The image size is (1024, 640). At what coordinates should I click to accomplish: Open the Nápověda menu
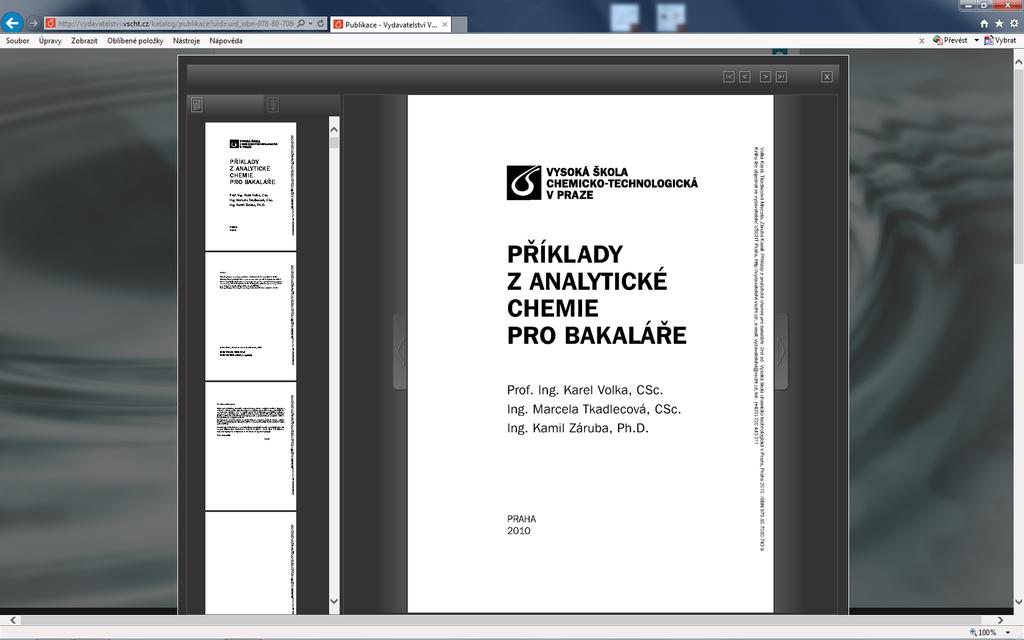pos(226,40)
